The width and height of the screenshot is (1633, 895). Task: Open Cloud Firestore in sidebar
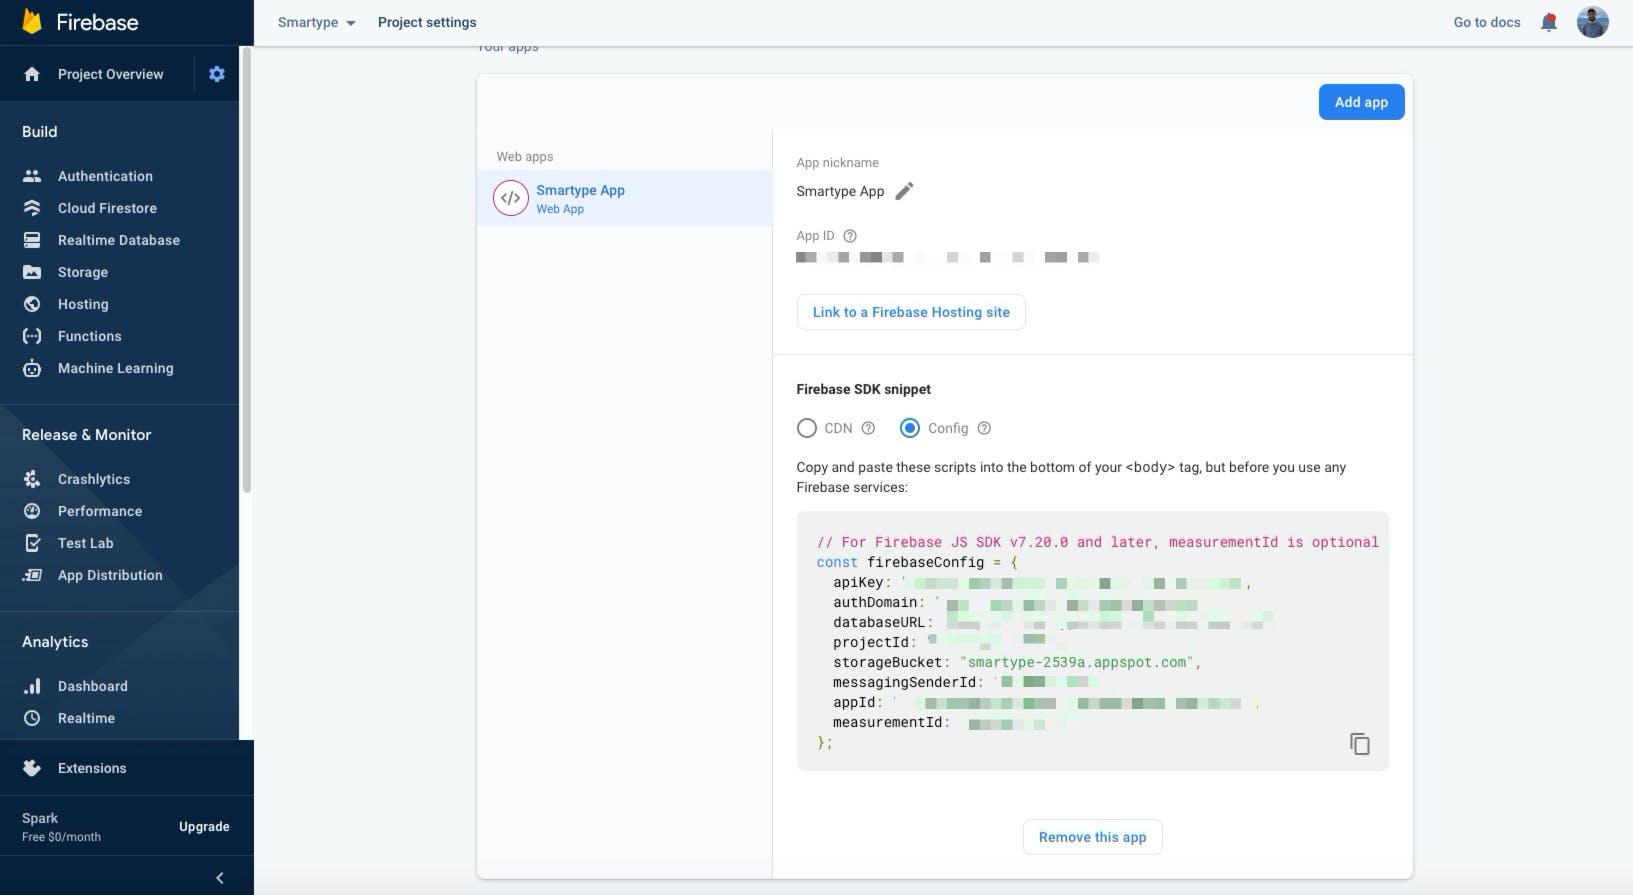pos(107,208)
